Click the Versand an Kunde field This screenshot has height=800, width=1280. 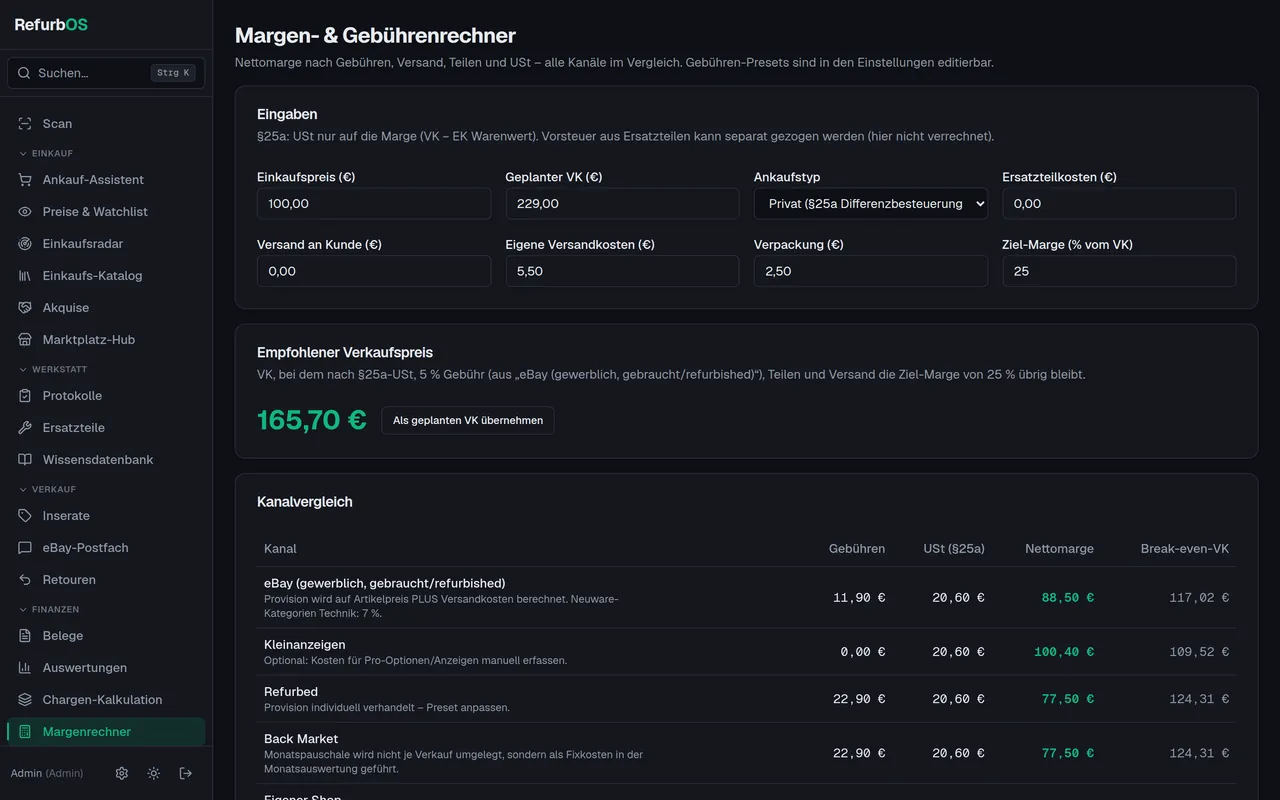pos(374,271)
